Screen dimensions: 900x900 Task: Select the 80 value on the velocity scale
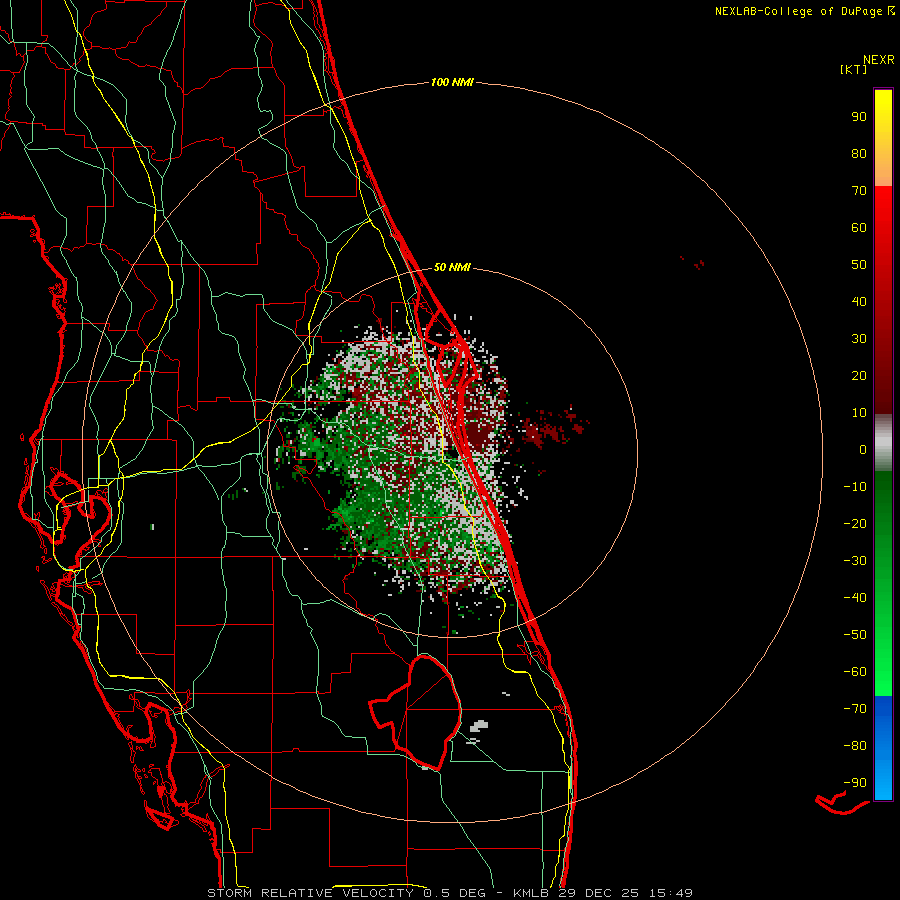(x=859, y=154)
